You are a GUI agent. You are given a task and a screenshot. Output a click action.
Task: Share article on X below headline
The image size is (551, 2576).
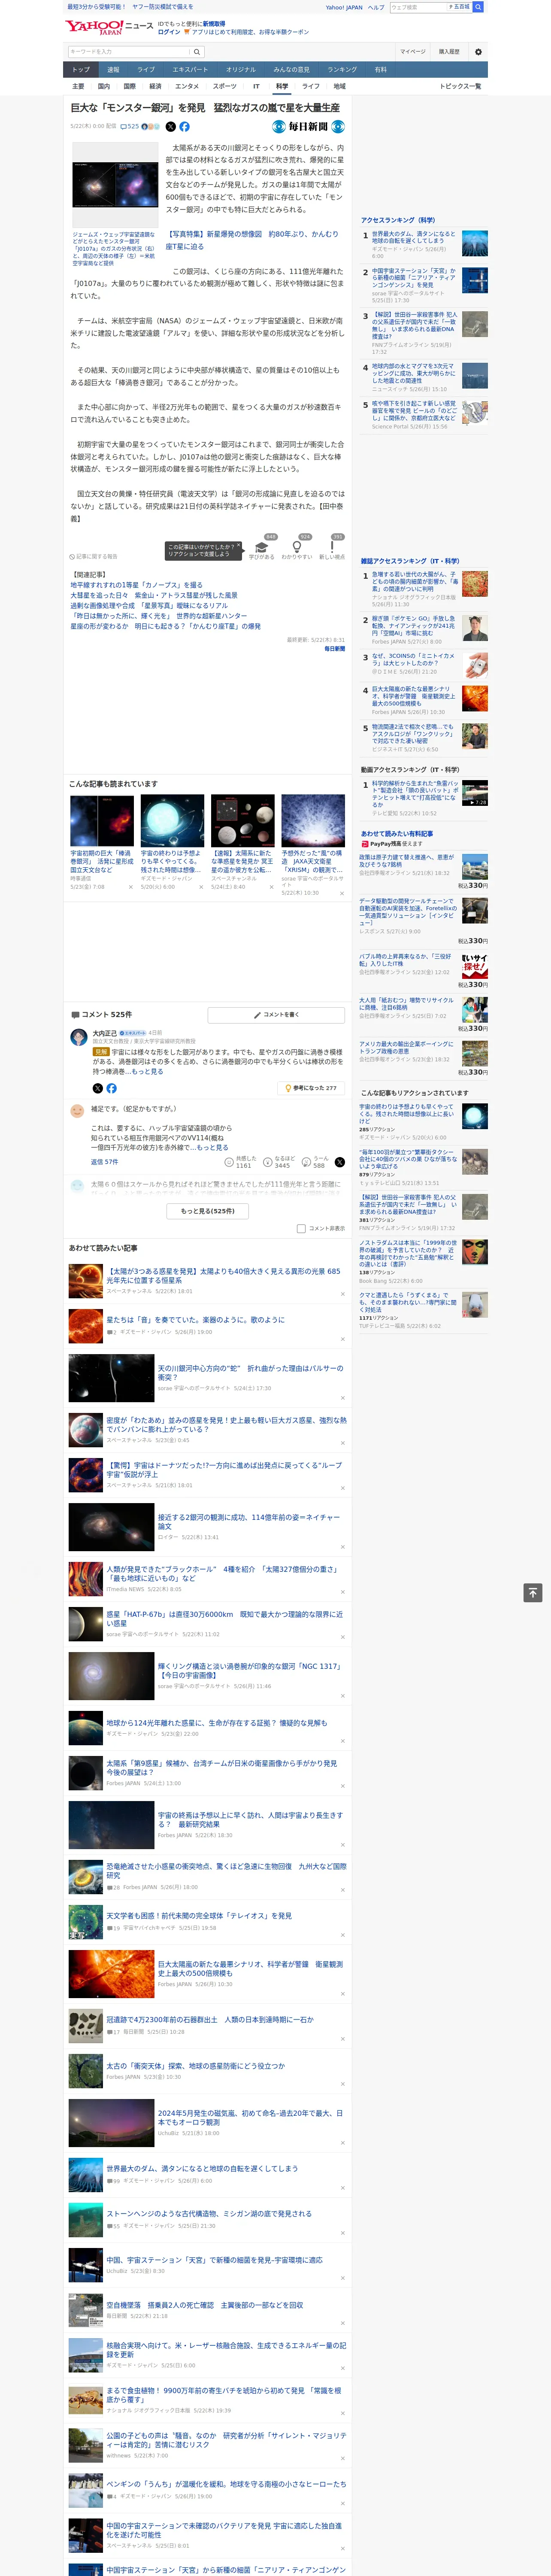(170, 127)
